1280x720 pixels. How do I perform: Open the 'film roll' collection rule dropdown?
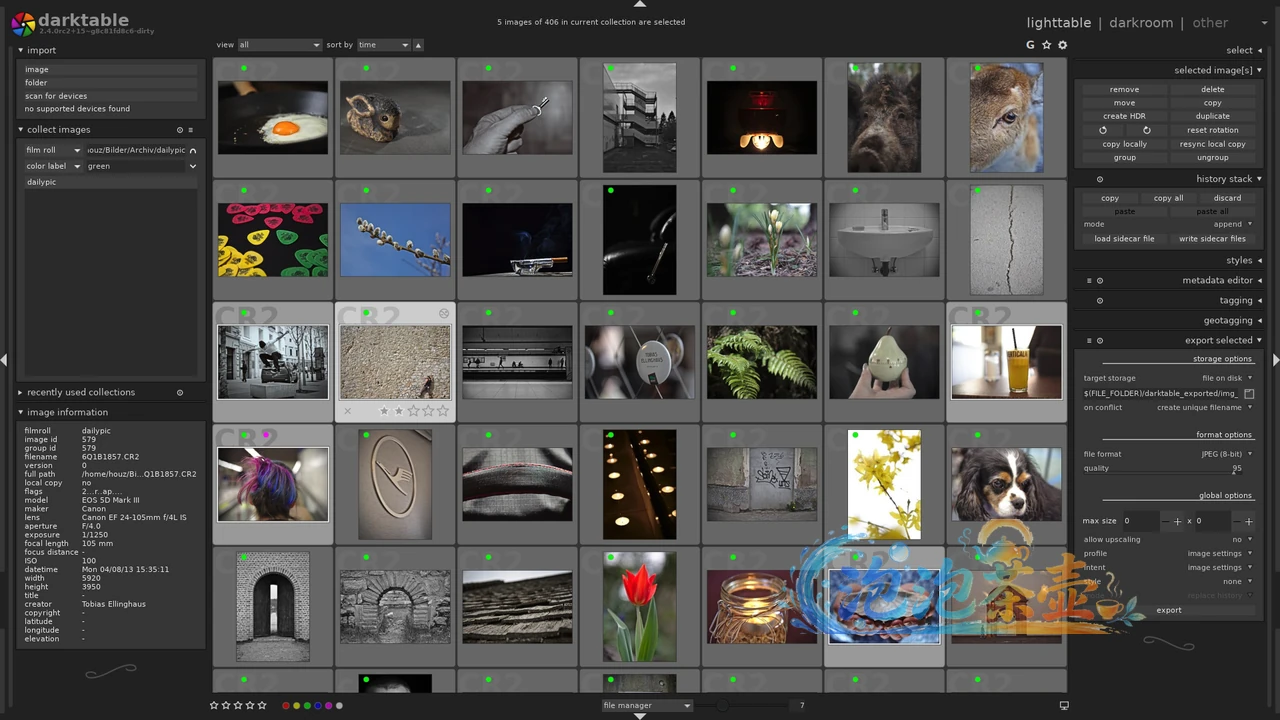(53, 150)
